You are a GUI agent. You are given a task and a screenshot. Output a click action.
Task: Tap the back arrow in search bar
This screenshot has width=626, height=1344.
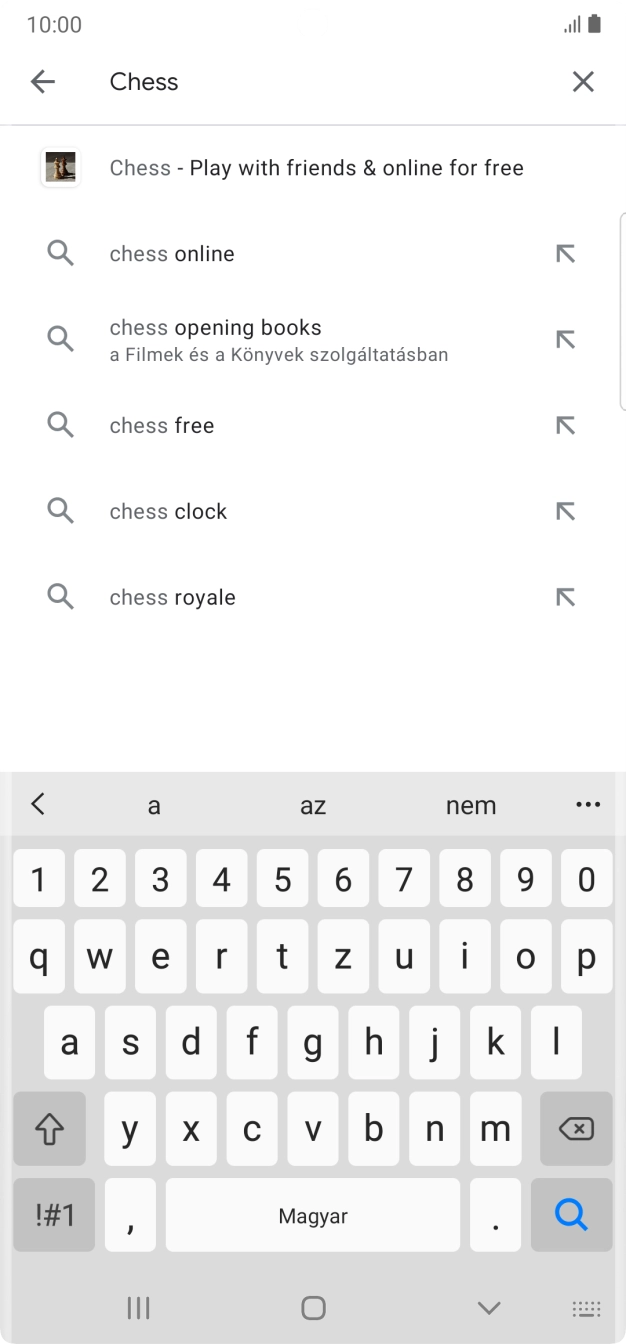tap(43, 82)
